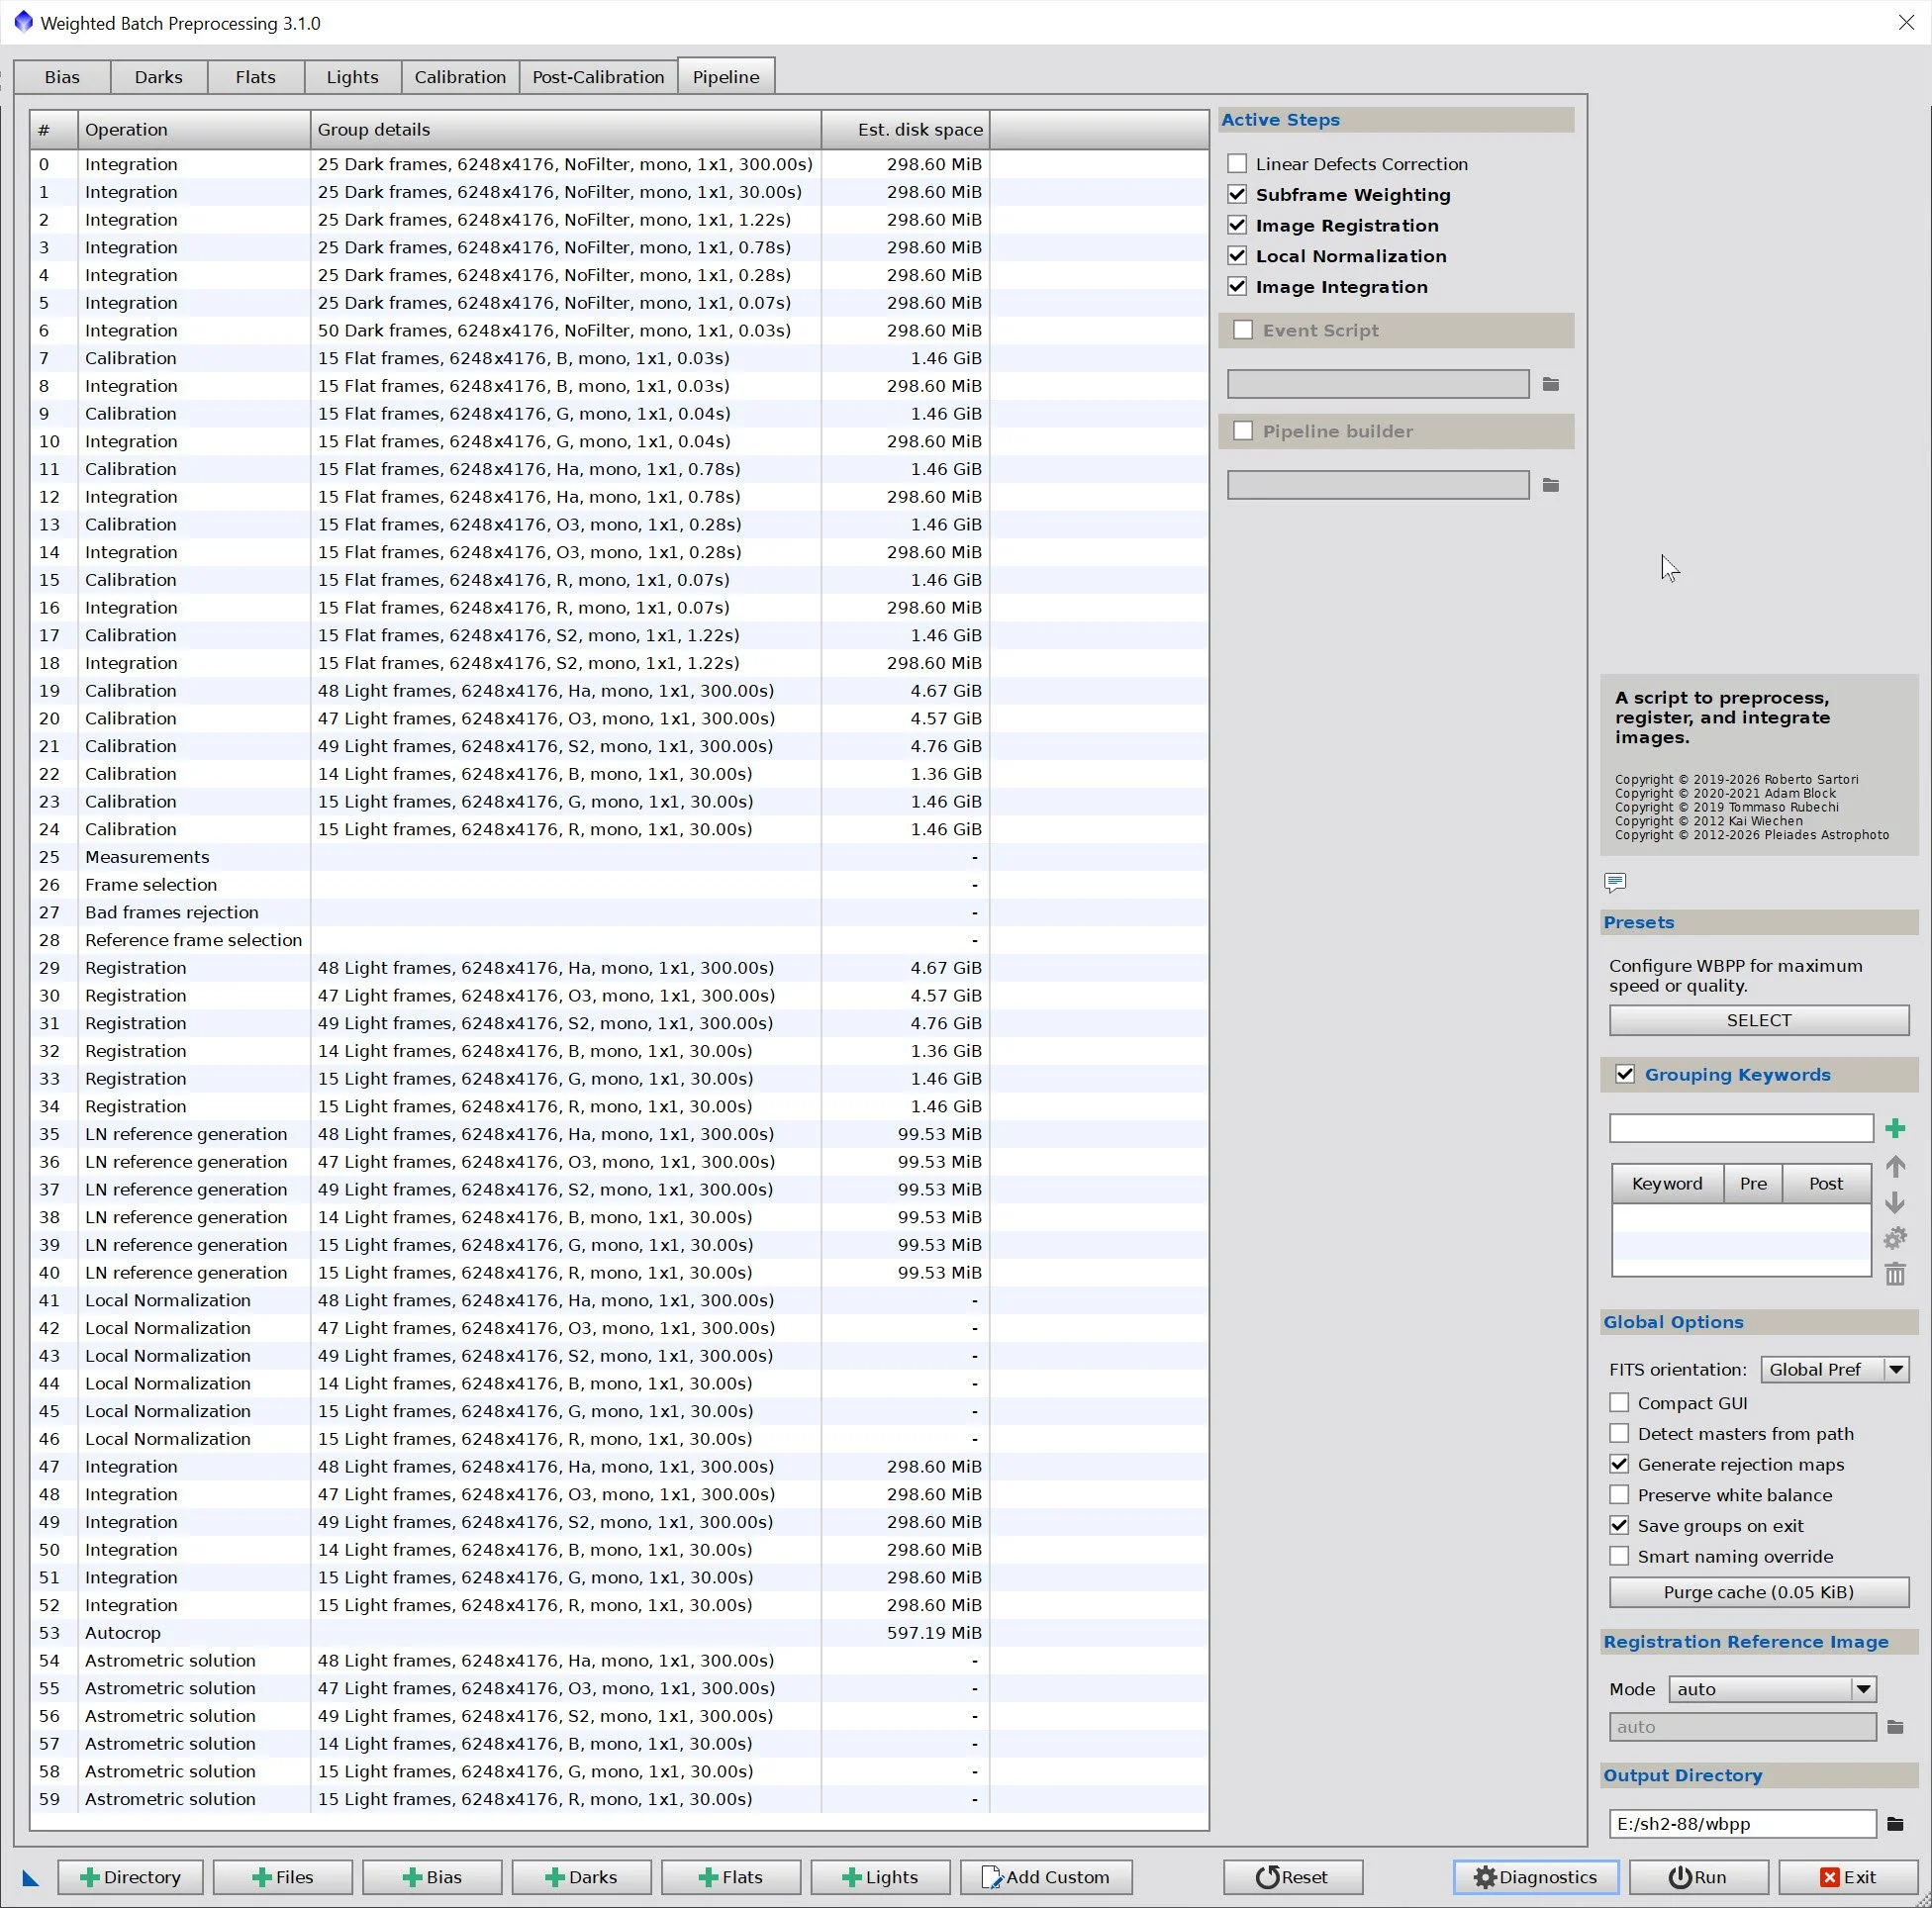Click the Output Directory path field

point(1741,1823)
